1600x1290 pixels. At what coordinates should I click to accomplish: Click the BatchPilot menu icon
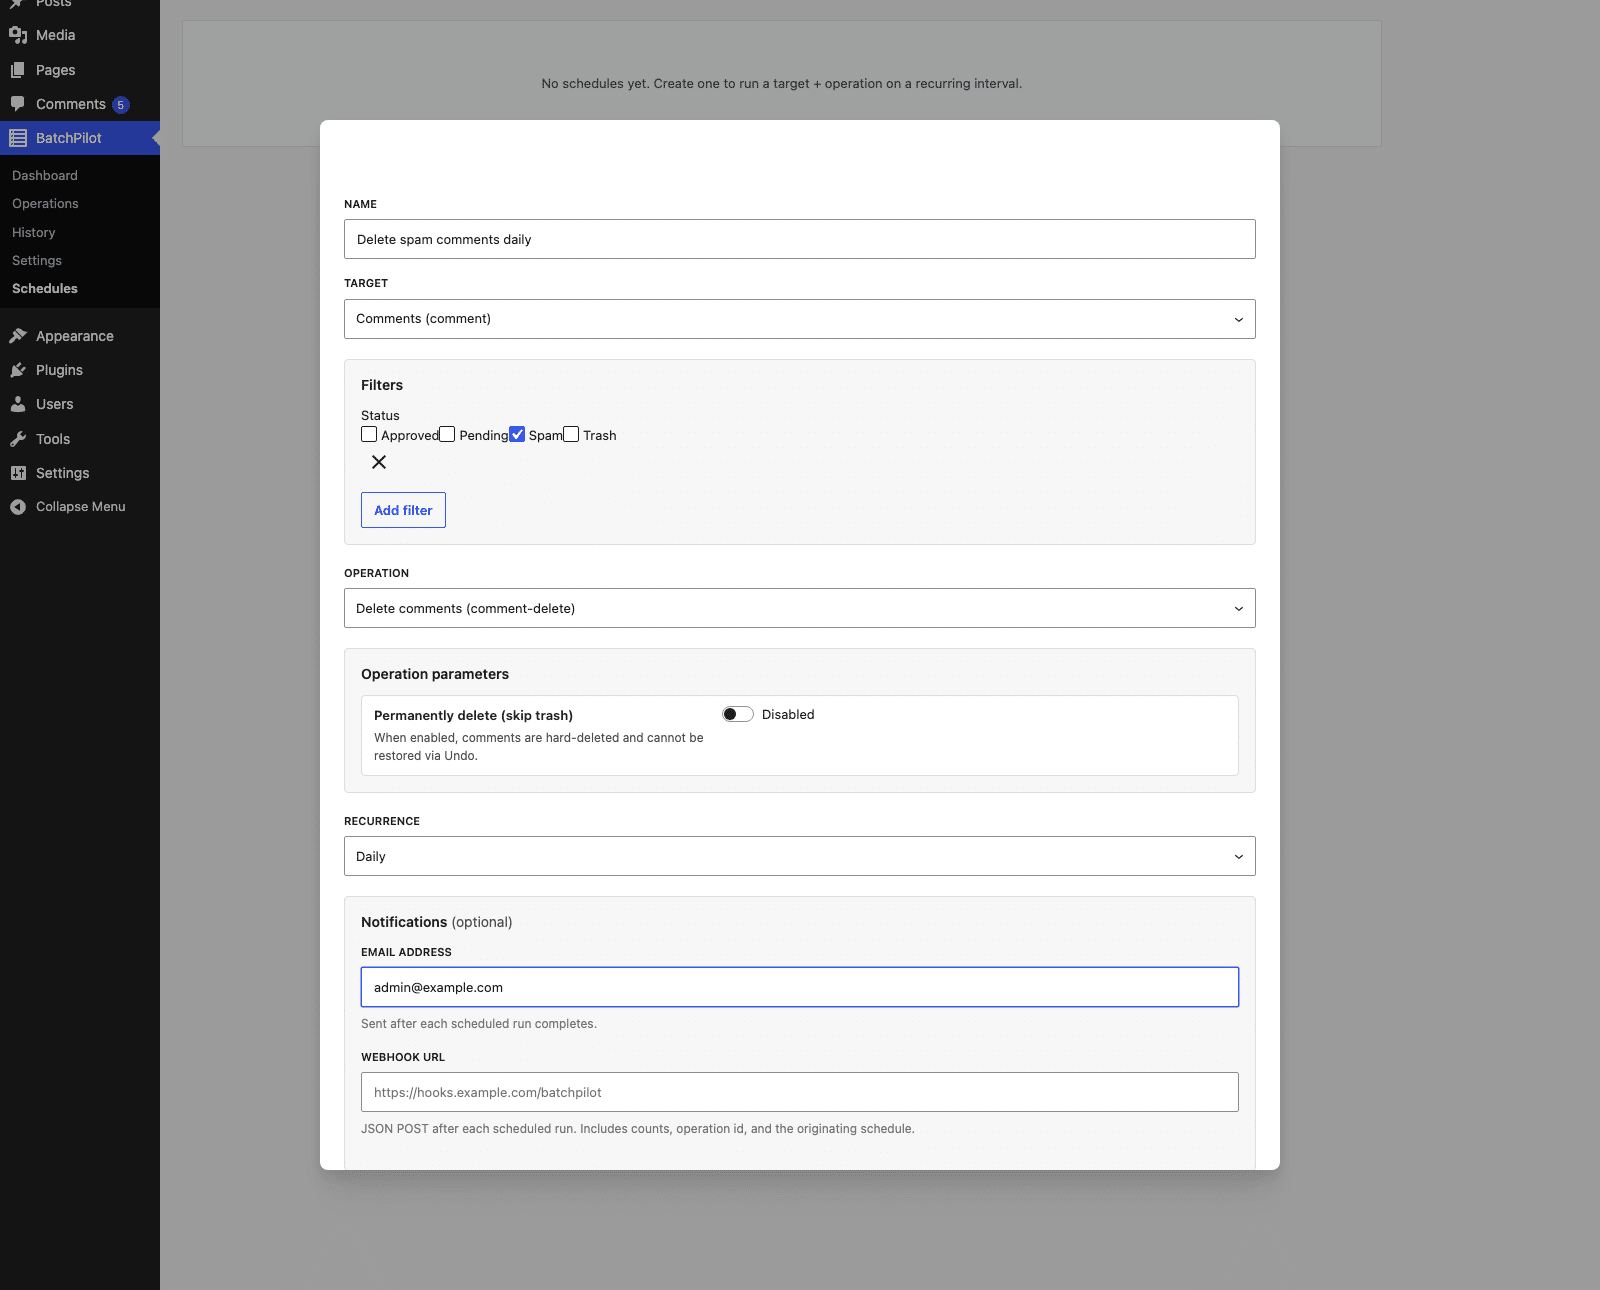click(18, 138)
